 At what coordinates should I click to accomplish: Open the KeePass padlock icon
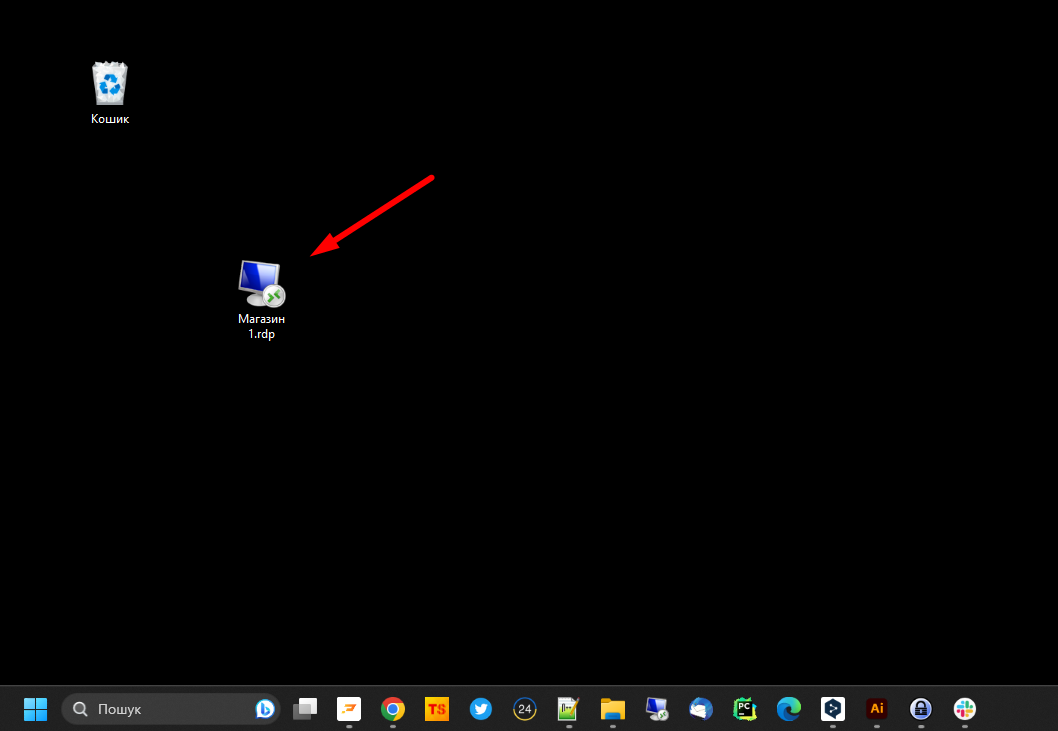921,709
